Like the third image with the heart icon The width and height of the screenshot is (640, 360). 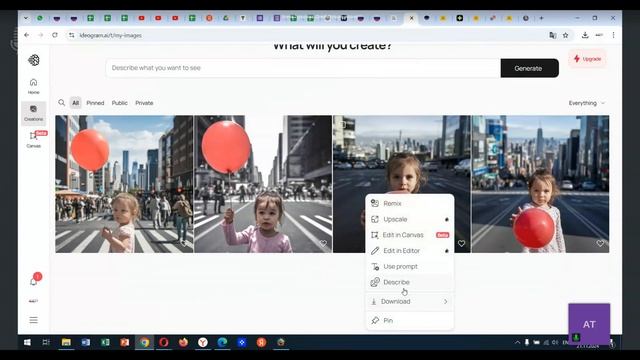point(461,243)
